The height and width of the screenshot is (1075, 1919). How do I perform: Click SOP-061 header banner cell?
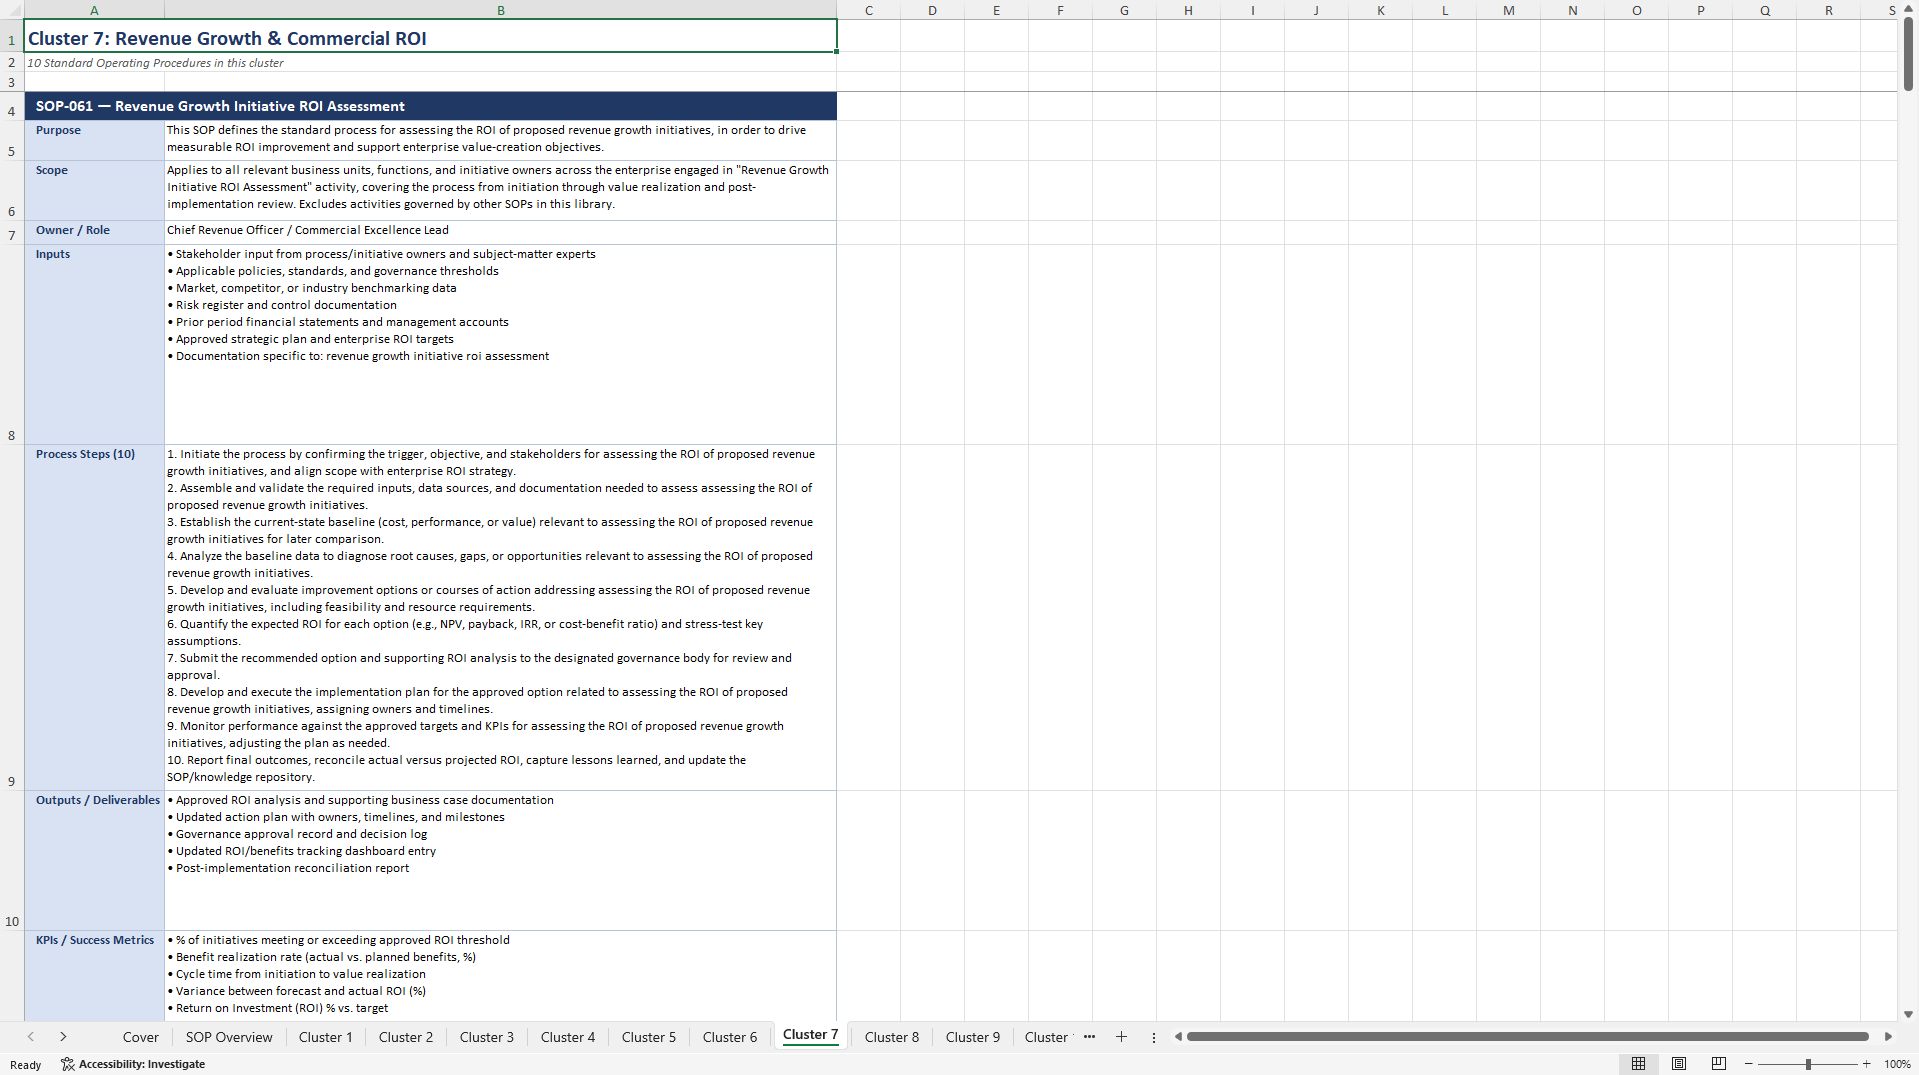click(x=431, y=106)
